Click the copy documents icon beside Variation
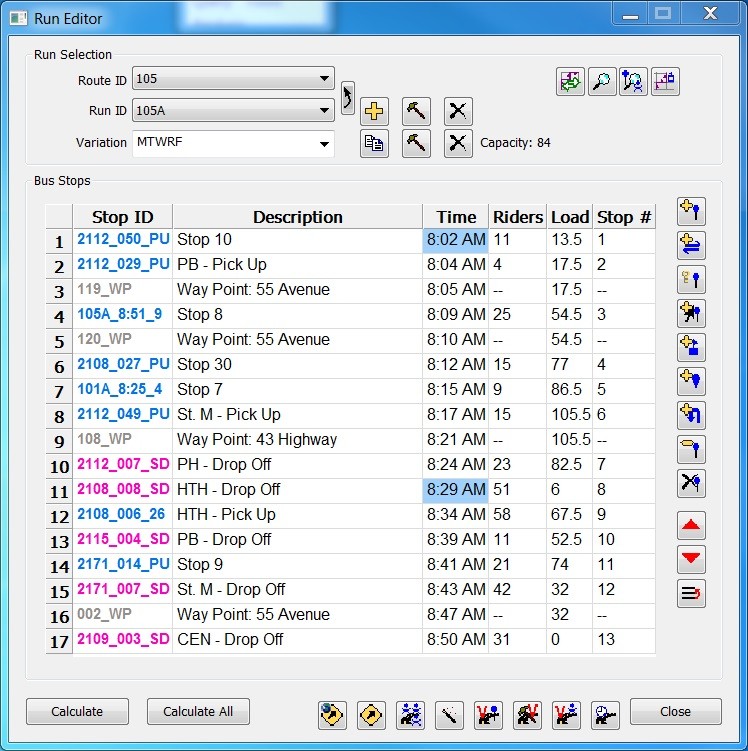This screenshot has width=748, height=751. [374, 143]
